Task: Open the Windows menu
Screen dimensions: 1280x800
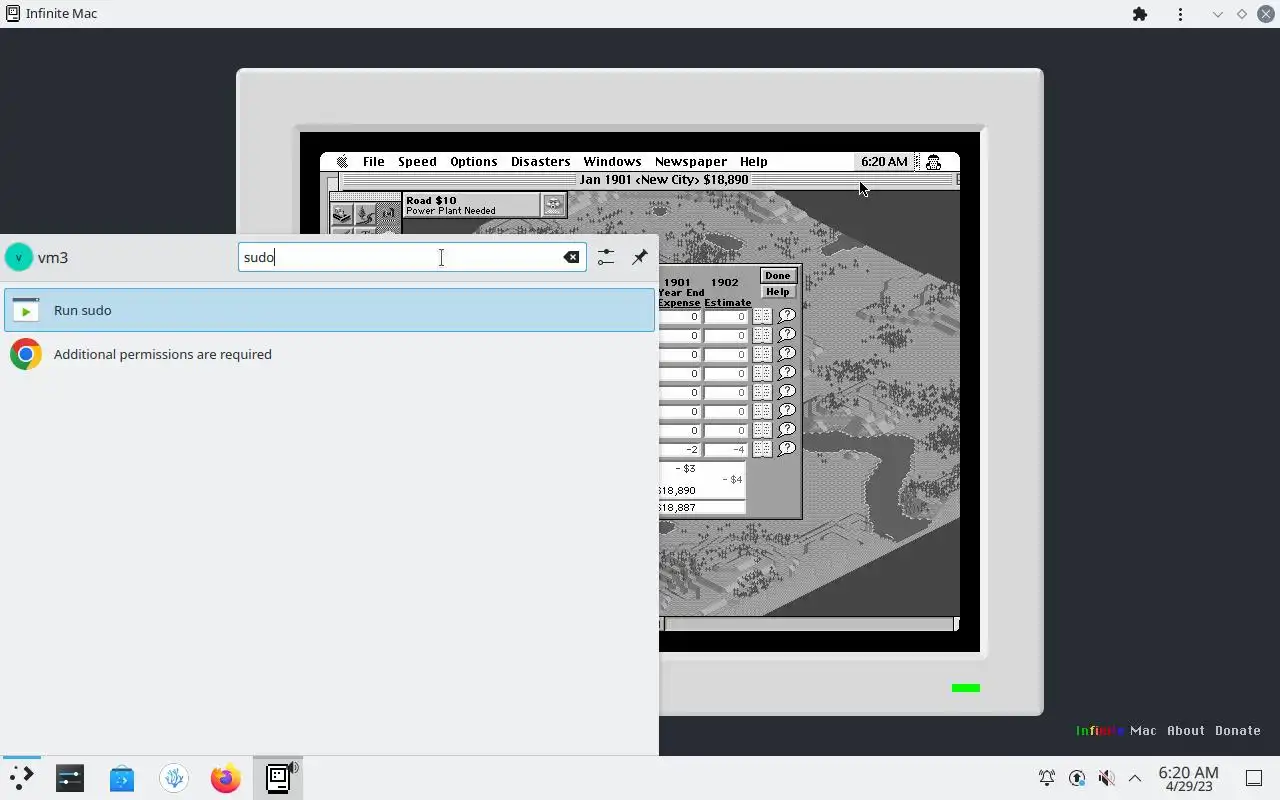Action: tap(612, 161)
